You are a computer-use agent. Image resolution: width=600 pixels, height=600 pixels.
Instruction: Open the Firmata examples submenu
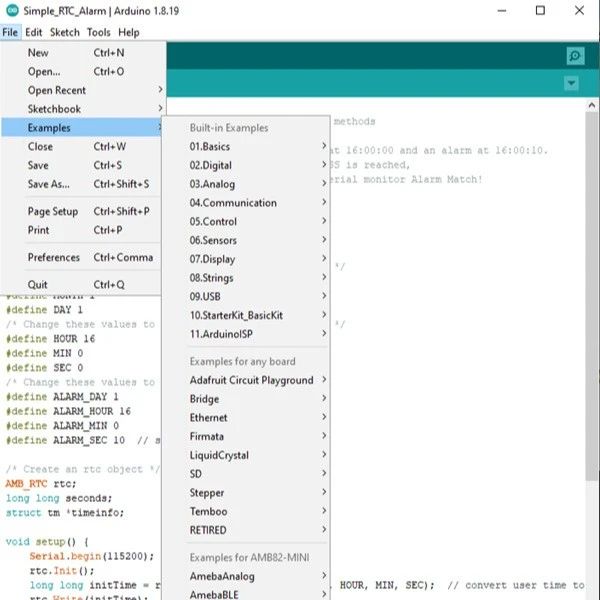pyautogui.click(x=246, y=436)
